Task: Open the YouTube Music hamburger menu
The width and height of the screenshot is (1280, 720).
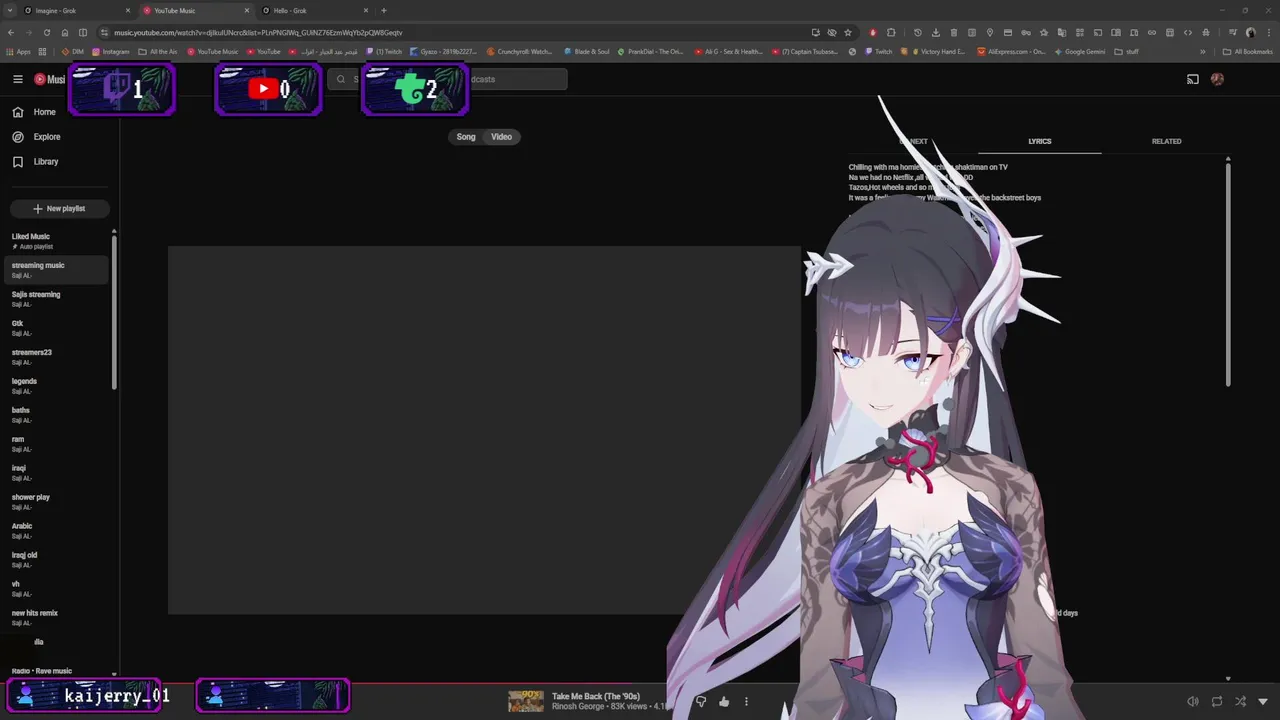Action: tap(18, 79)
